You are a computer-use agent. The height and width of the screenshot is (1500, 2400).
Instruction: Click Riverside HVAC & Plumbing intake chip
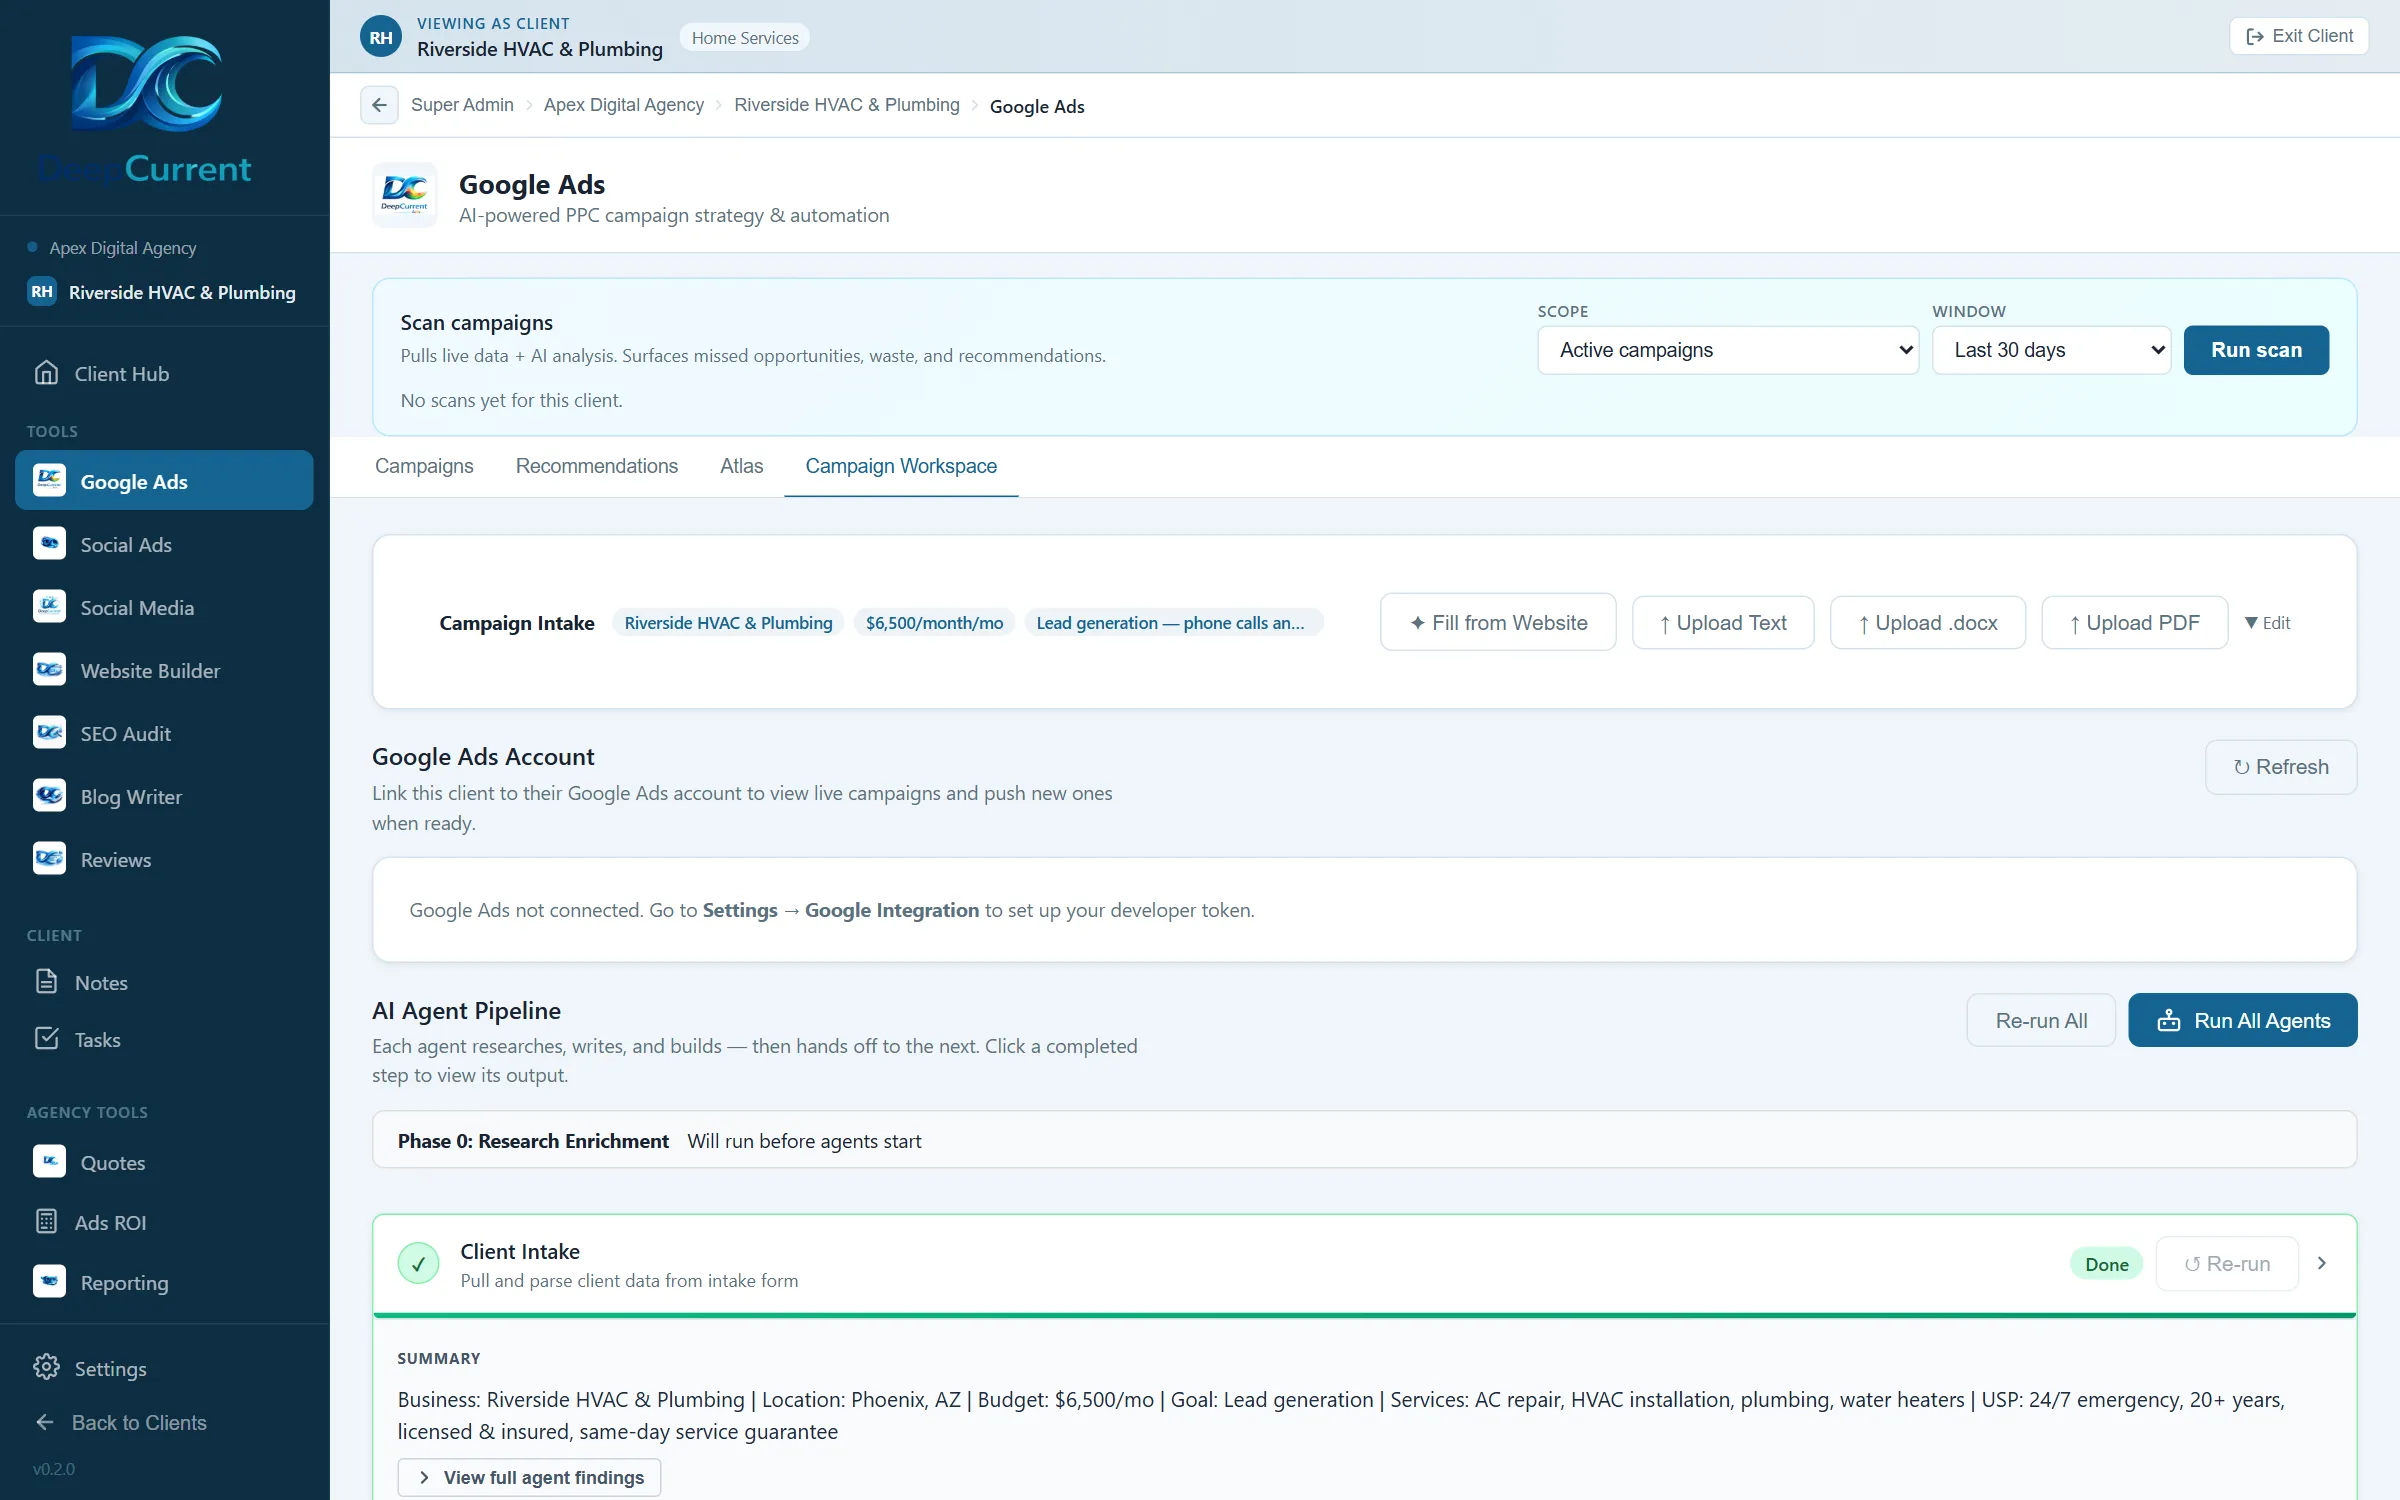coord(728,622)
